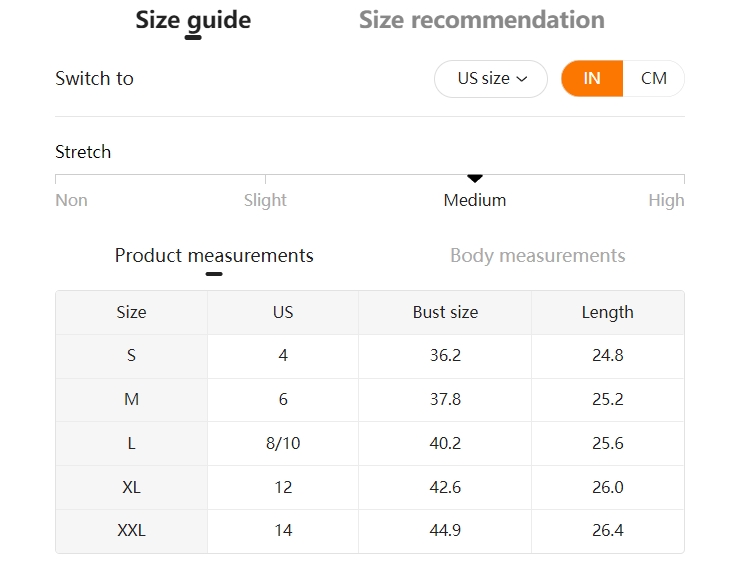741x562 pixels.
Task: Switch to Body measurements tab
Action: tap(537, 256)
